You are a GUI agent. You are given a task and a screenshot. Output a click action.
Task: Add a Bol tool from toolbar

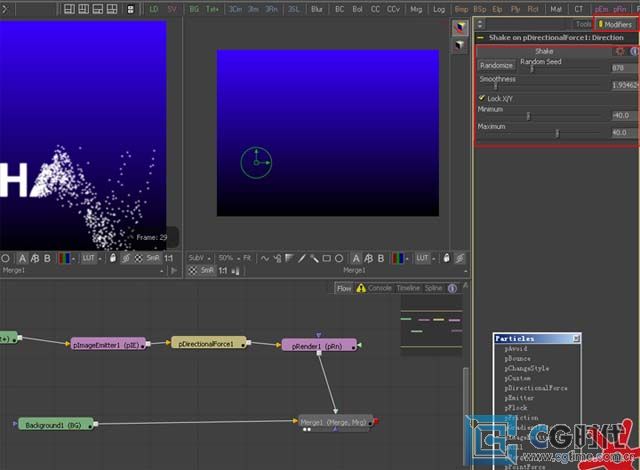point(357,9)
